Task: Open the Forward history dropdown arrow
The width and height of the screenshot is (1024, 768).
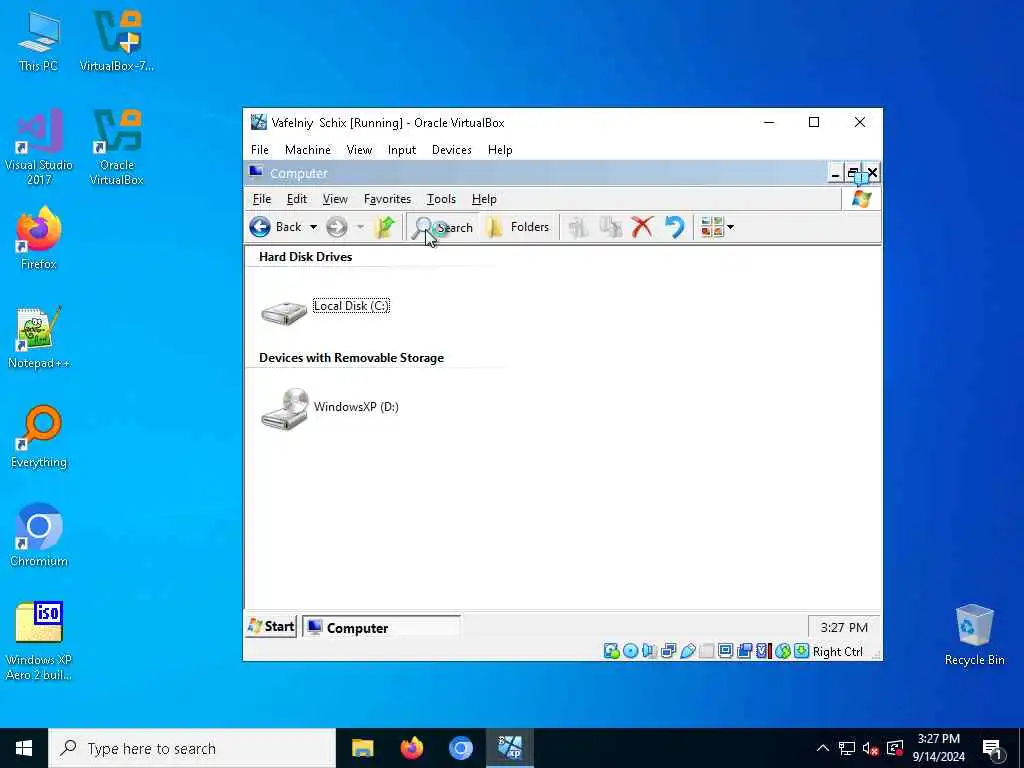Action: 360,227
